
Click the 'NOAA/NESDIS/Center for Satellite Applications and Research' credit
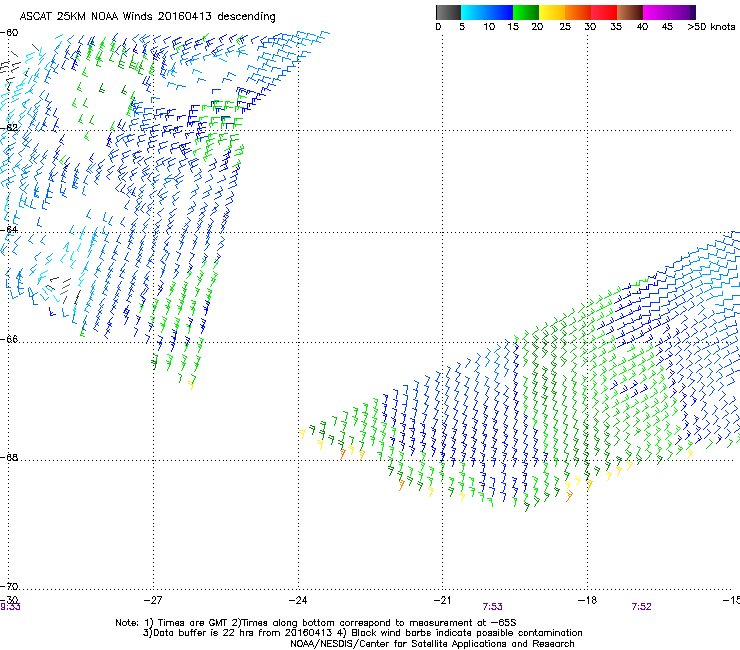pyautogui.click(x=432, y=644)
